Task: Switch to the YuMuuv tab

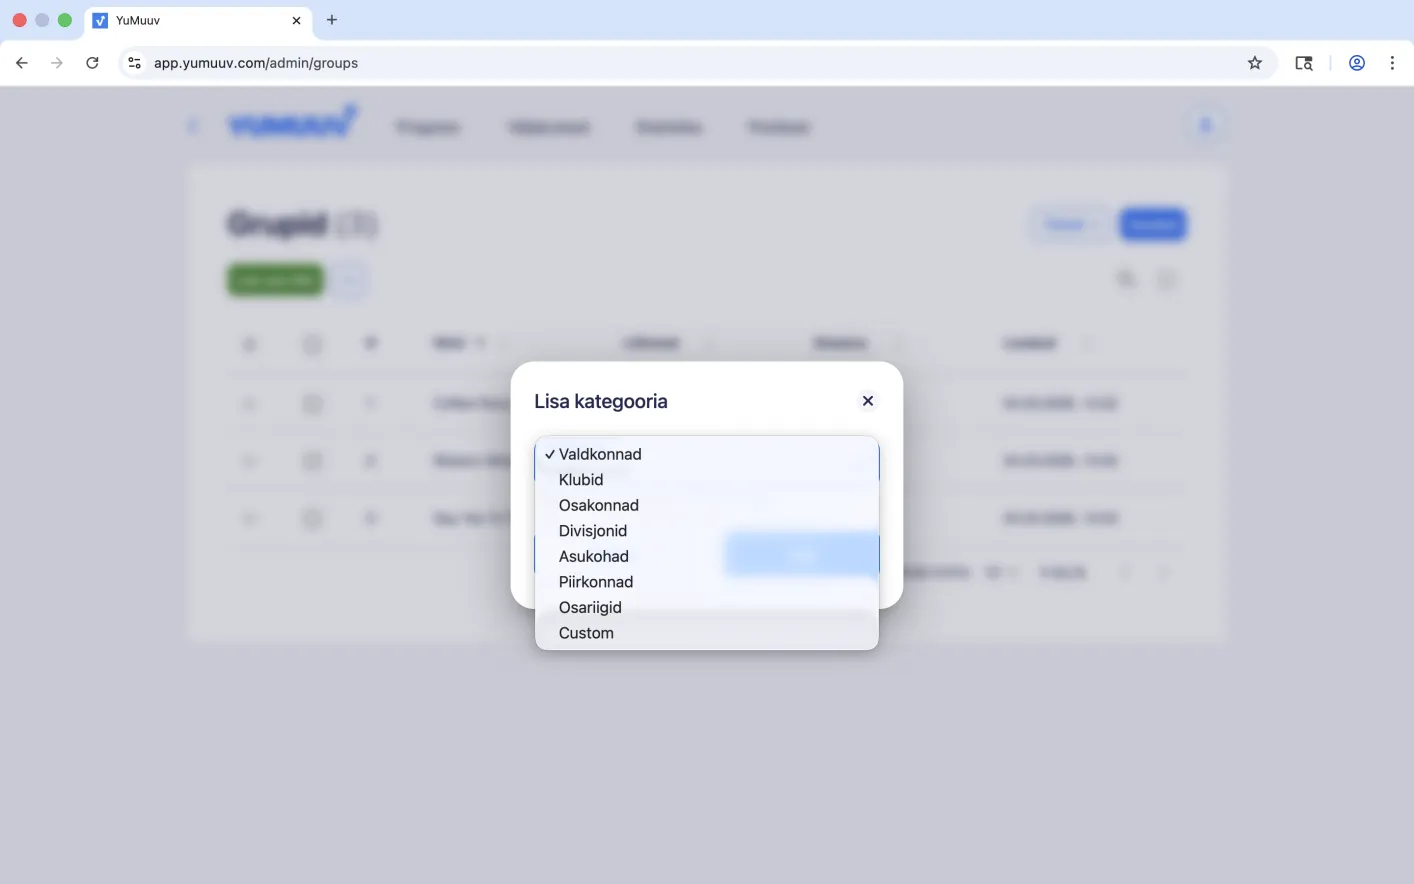Action: click(198, 20)
